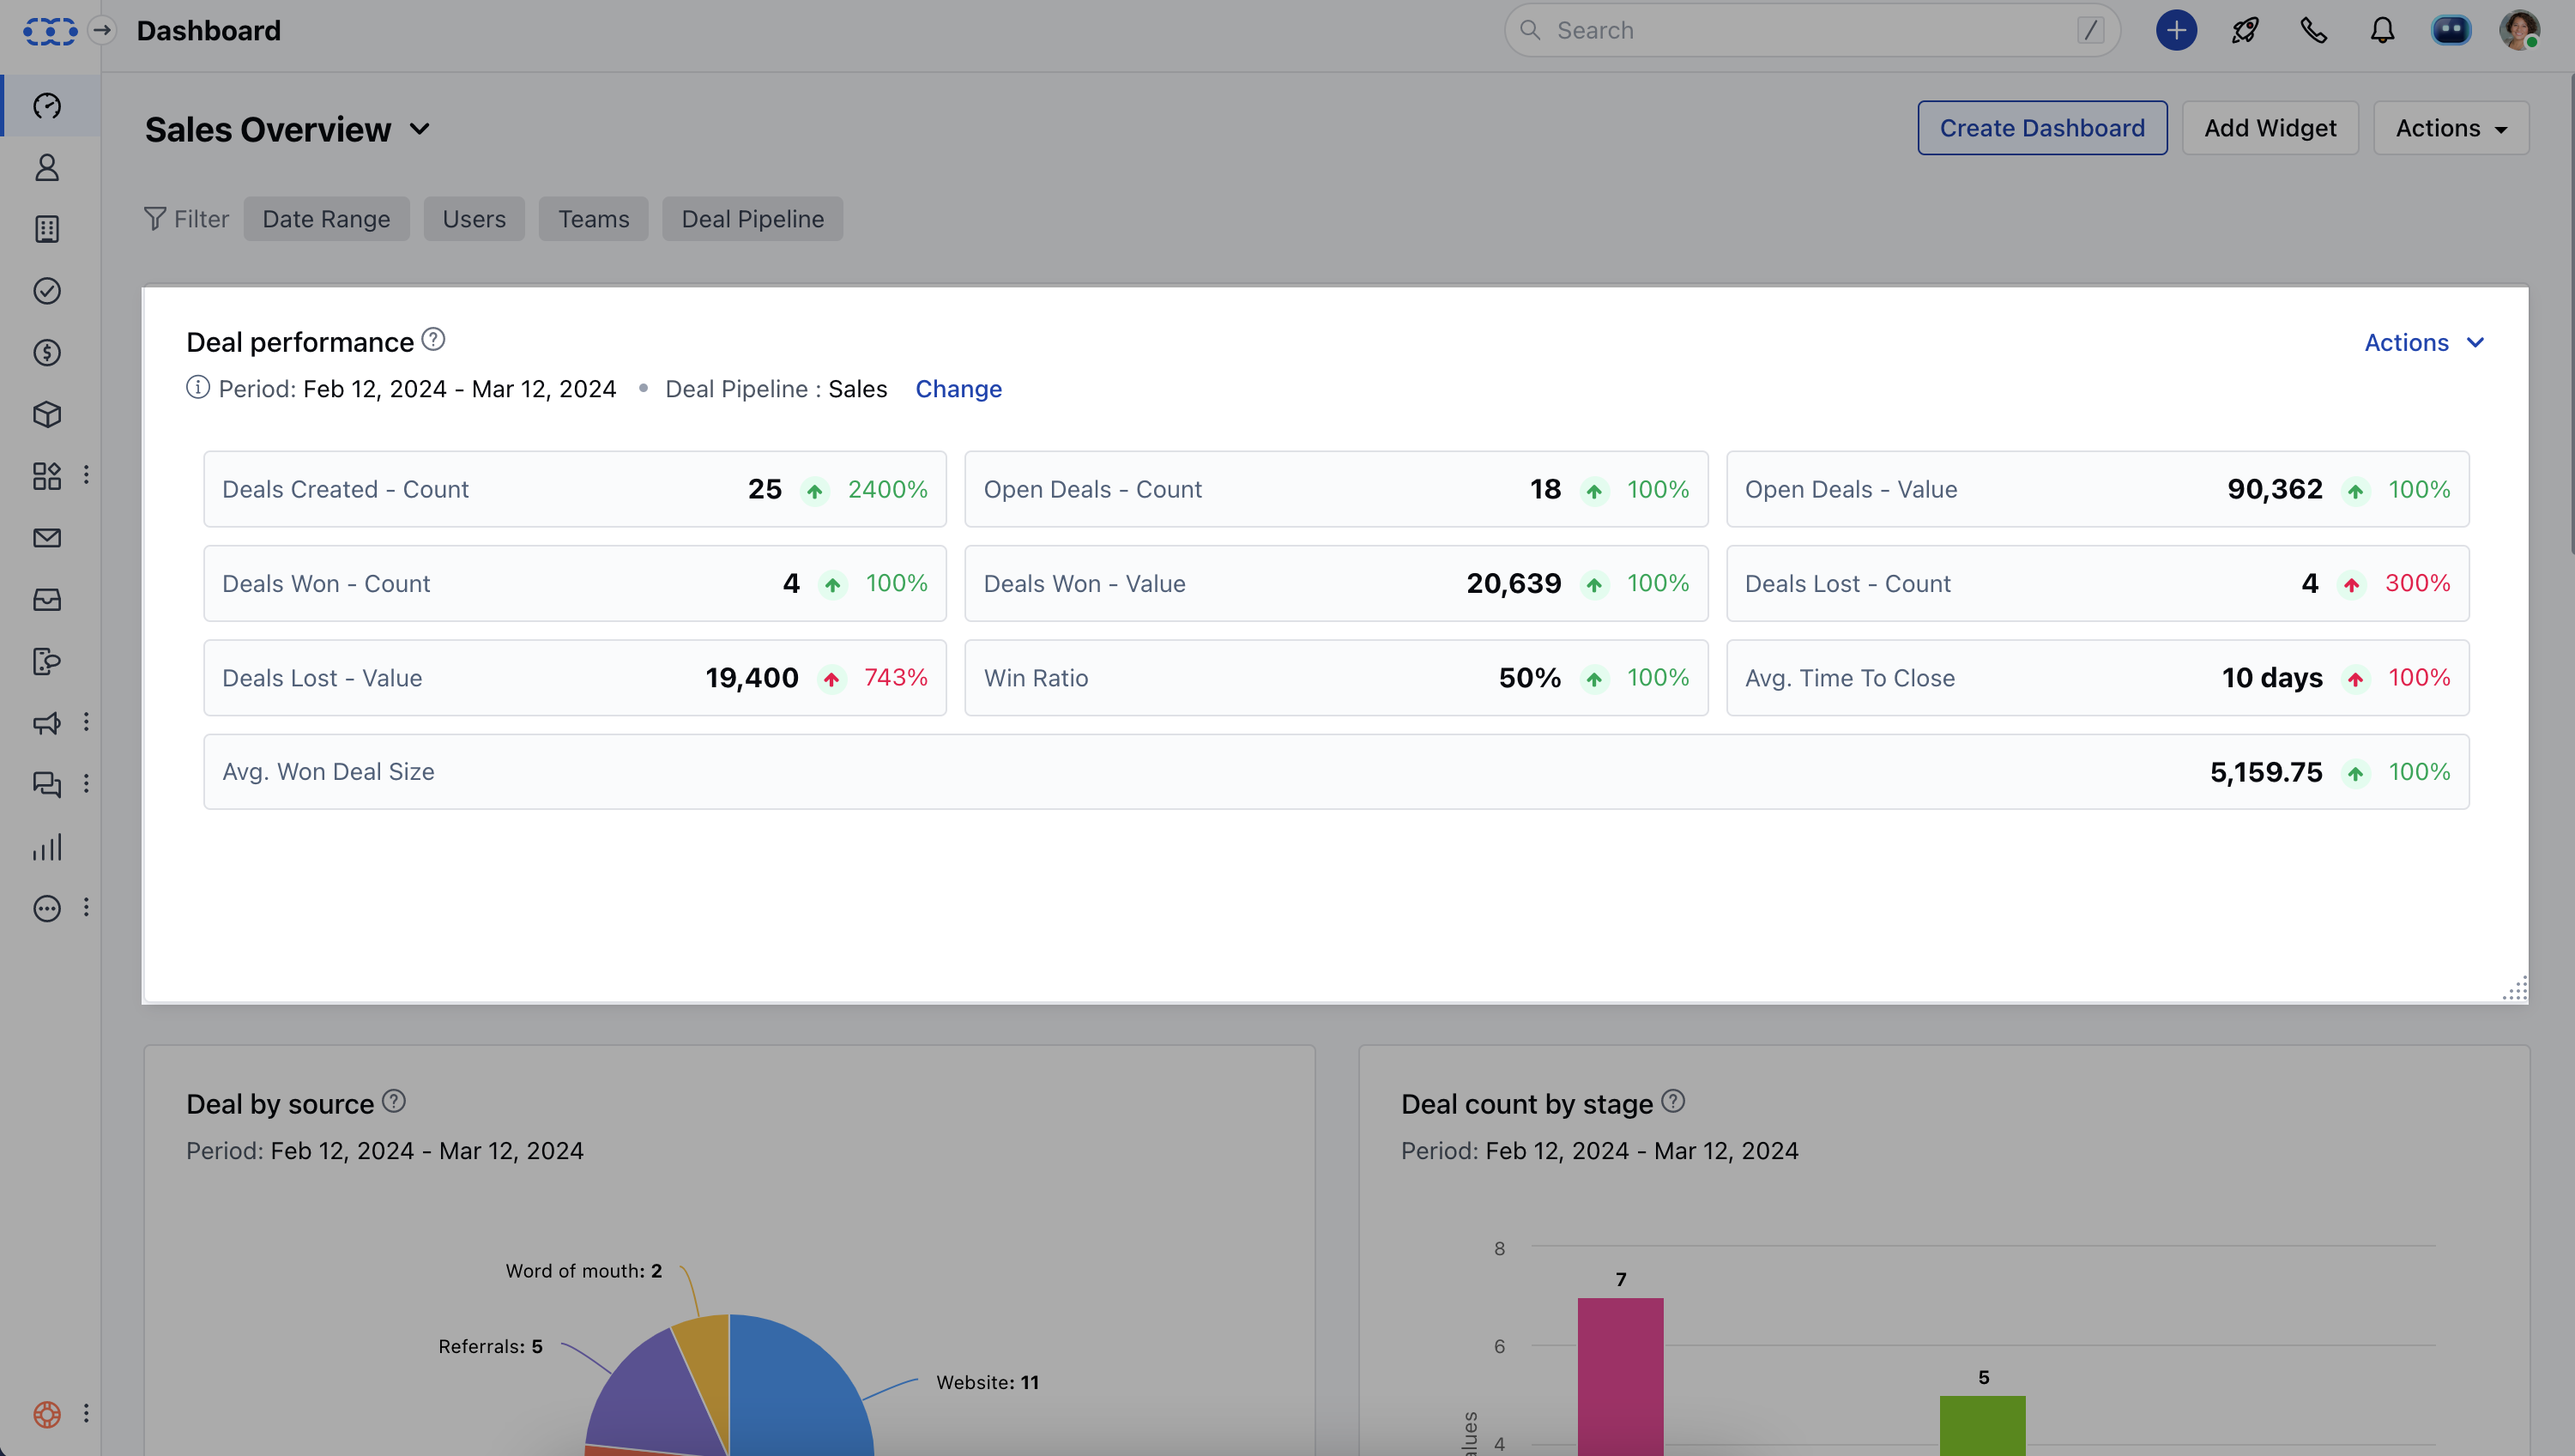The image size is (2575, 1456).
Task: Click the blue plus quick-add button
Action: [x=2176, y=31]
